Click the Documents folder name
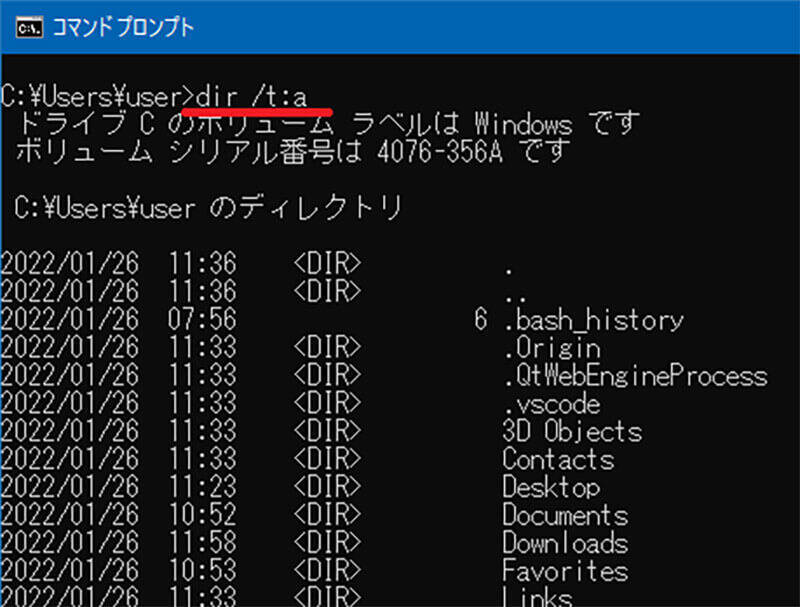800x607 pixels. click(564, 516)
